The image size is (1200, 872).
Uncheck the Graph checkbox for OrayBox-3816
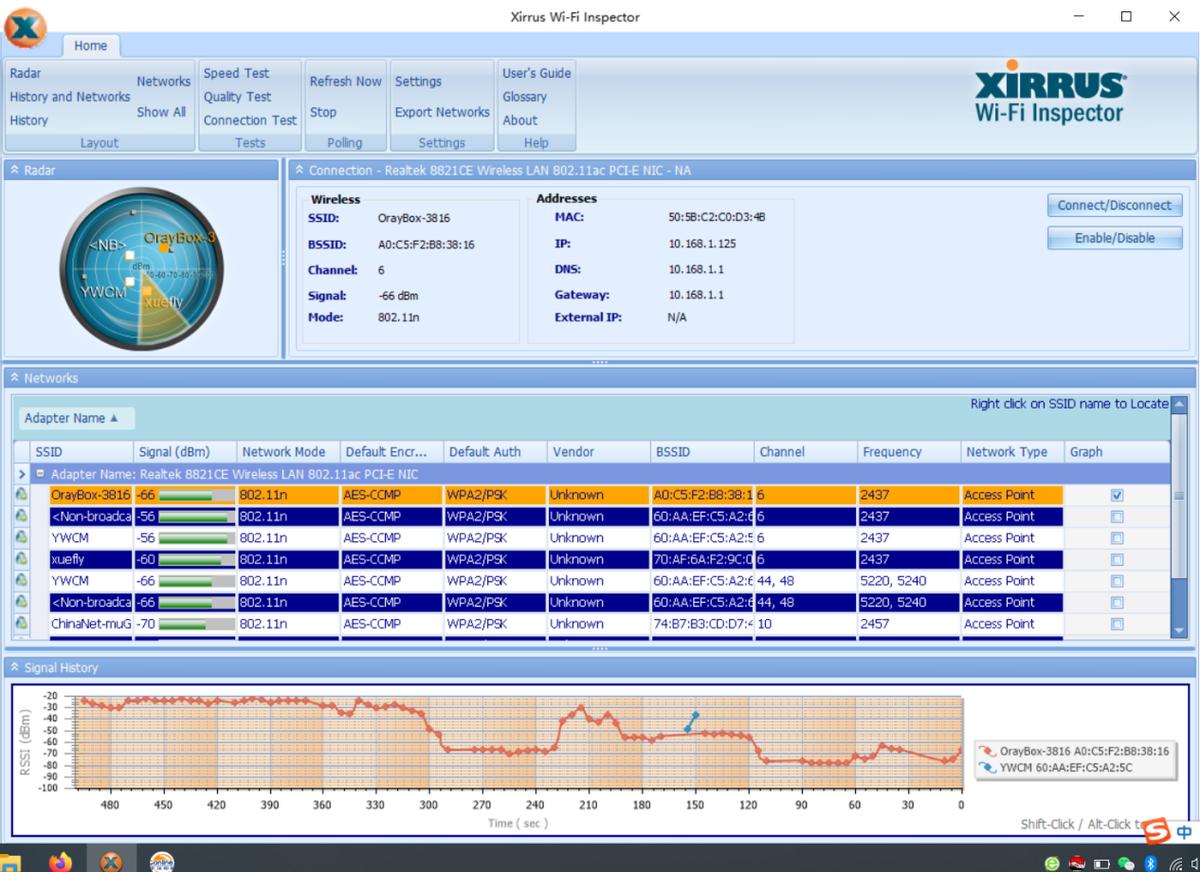point(1117,495)
